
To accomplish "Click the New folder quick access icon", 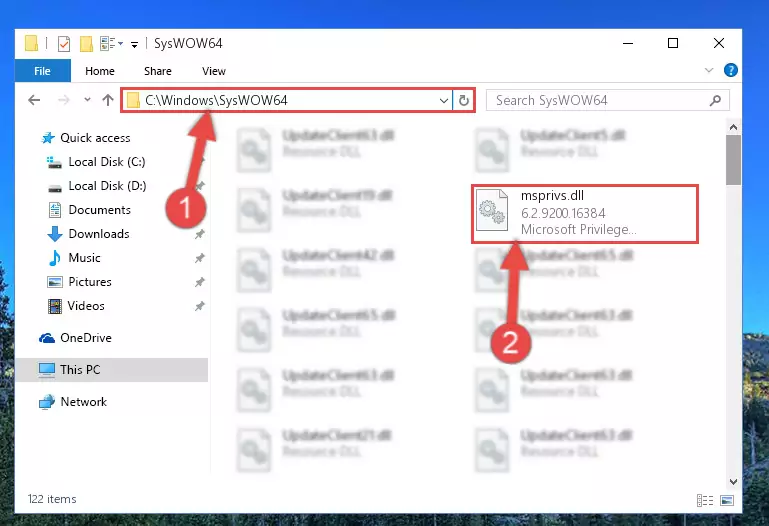I will click(x=86, y=44).
